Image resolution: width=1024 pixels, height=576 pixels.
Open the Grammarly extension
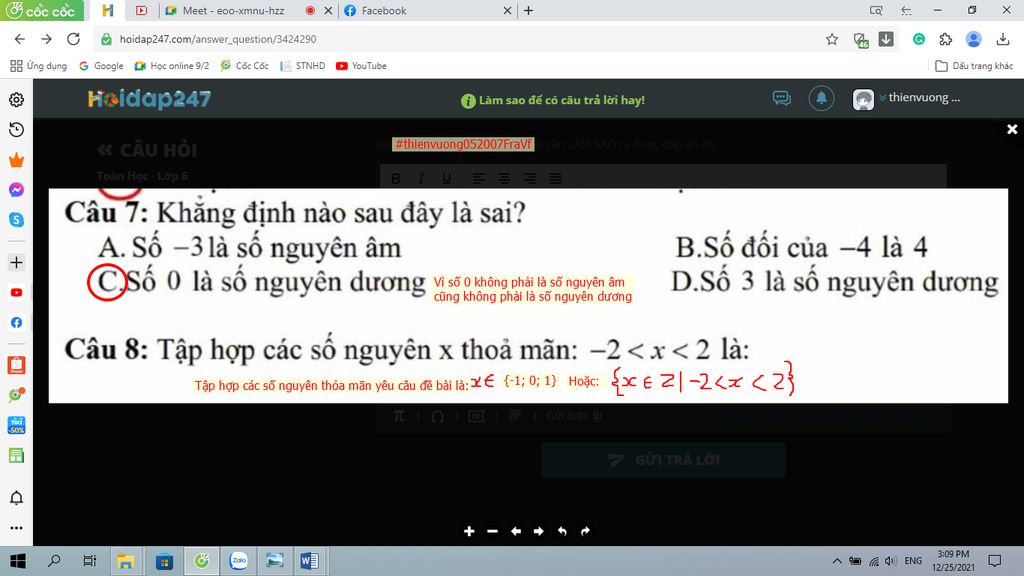[x=919, y=39]
